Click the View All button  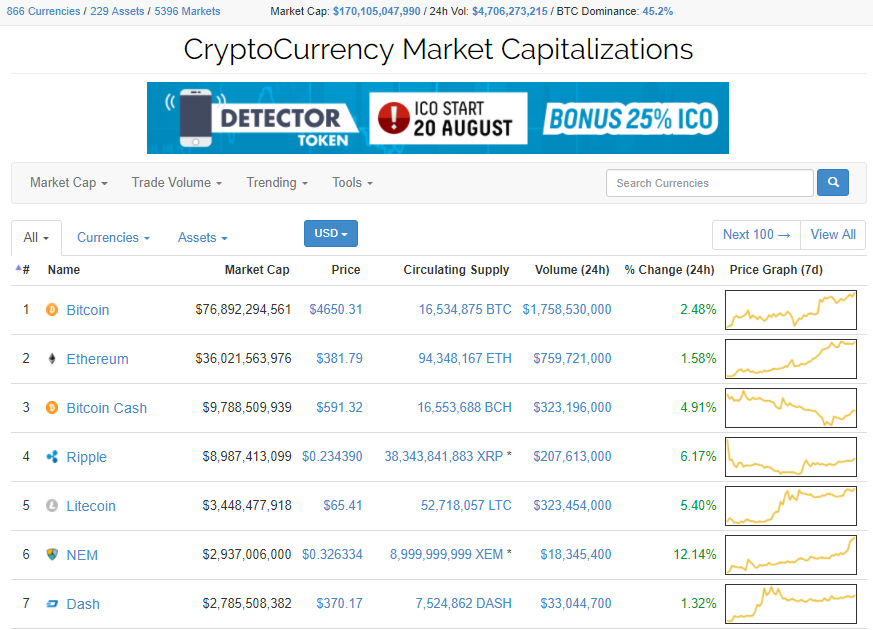click(833, 235)
